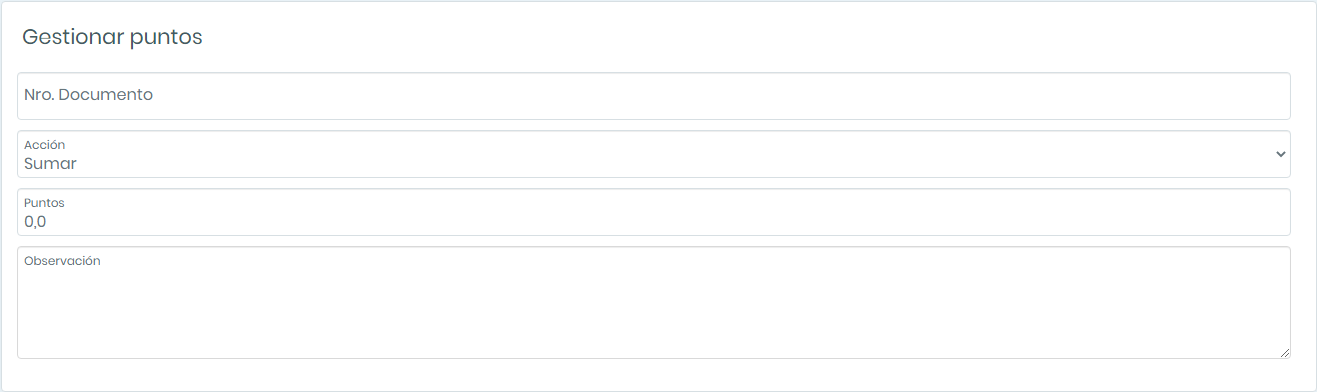This screenshot has width=1317, height=392.
Task: Click the textarea resize grip icon
Action: tap(1284, 352)
